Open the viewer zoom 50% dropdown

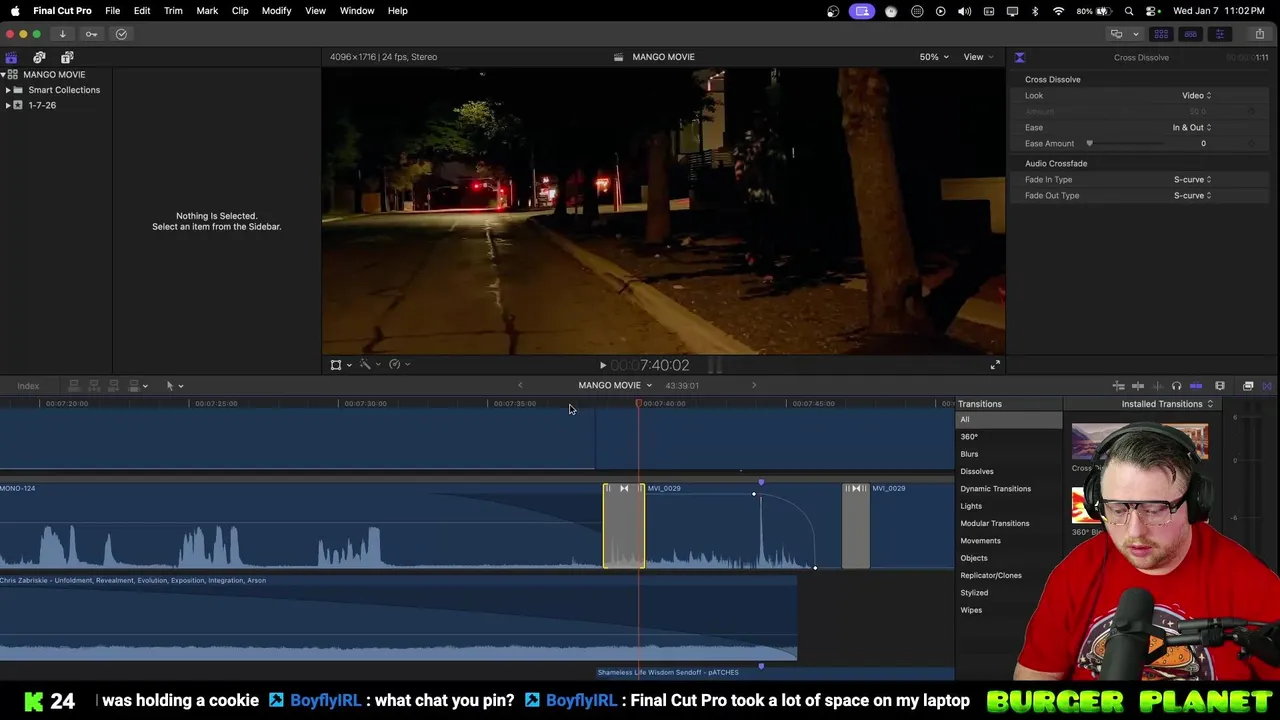933,57
